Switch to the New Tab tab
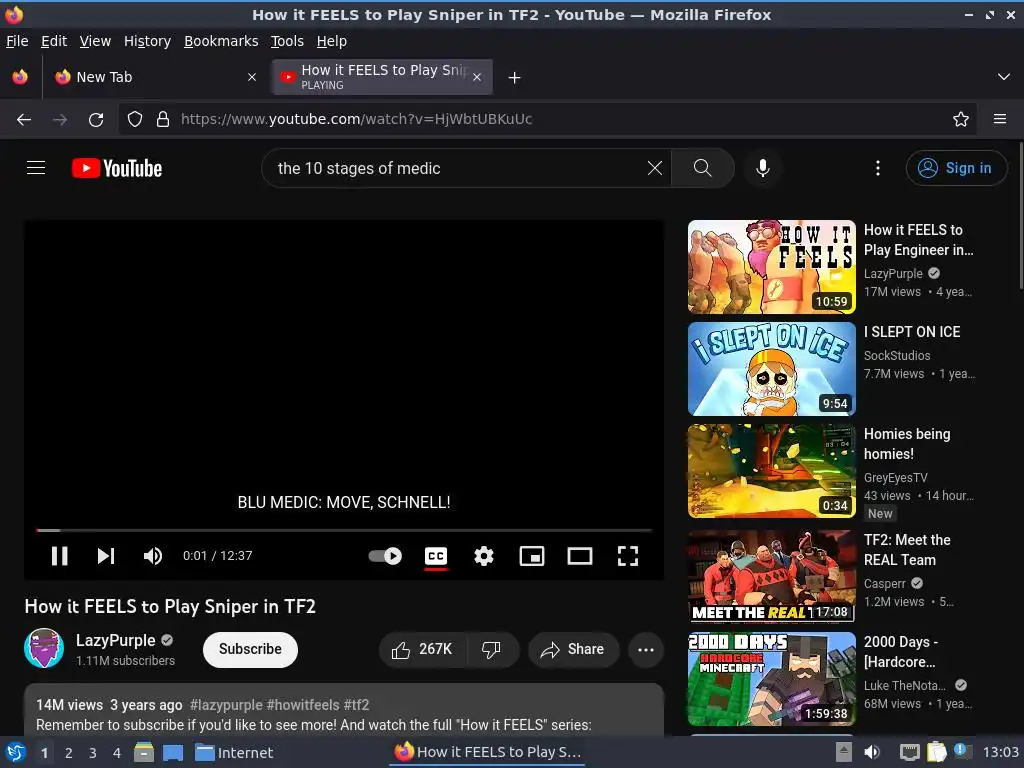The width and height of the screenshot is (1024, 768). 155,77
